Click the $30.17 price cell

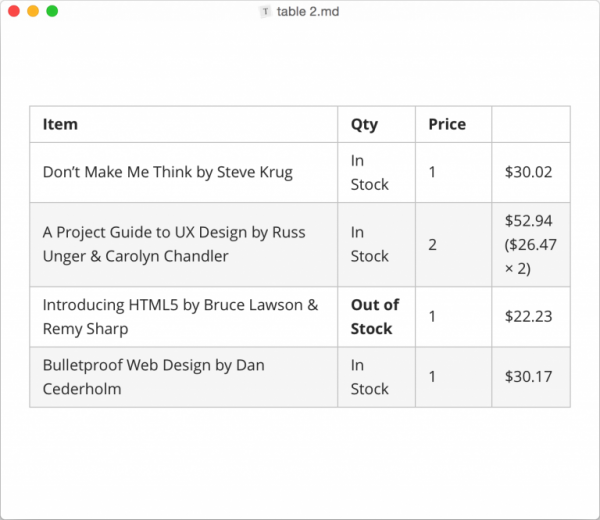(531, 377)
